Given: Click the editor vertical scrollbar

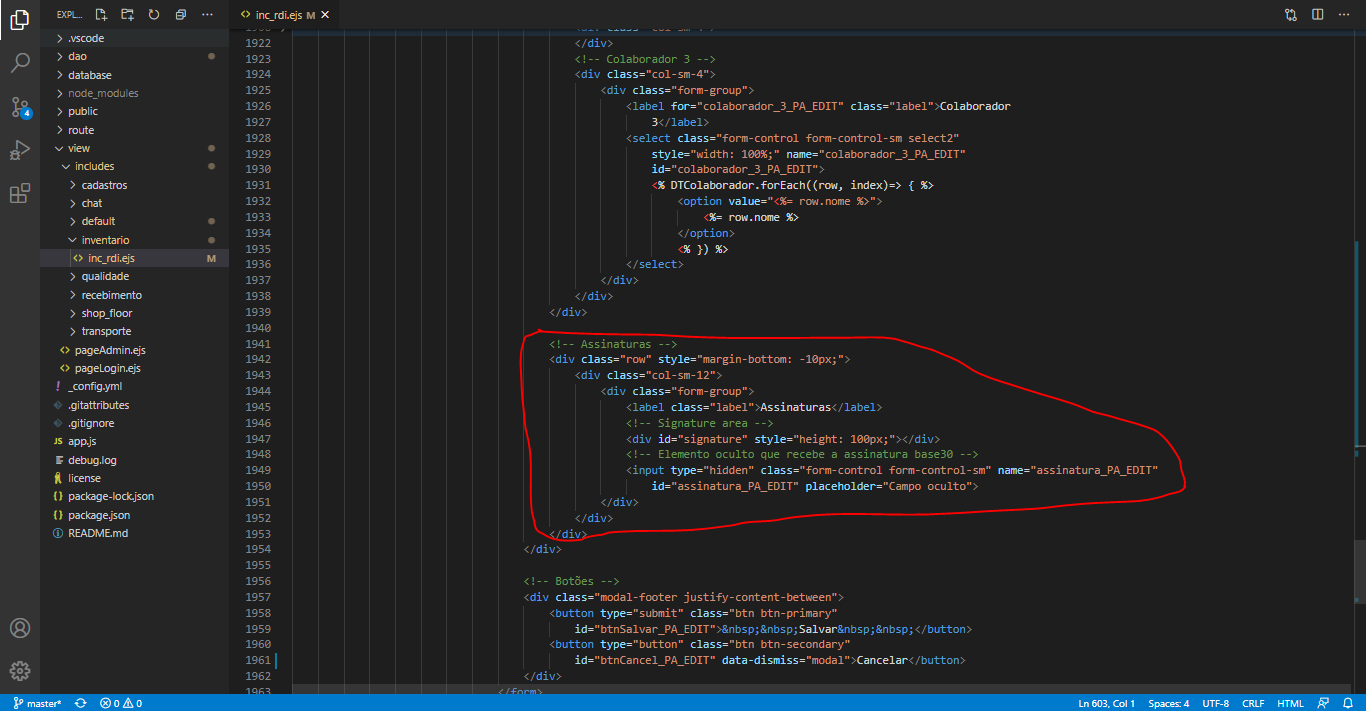Looking at the screenshot, I should tap(1359, 400).
